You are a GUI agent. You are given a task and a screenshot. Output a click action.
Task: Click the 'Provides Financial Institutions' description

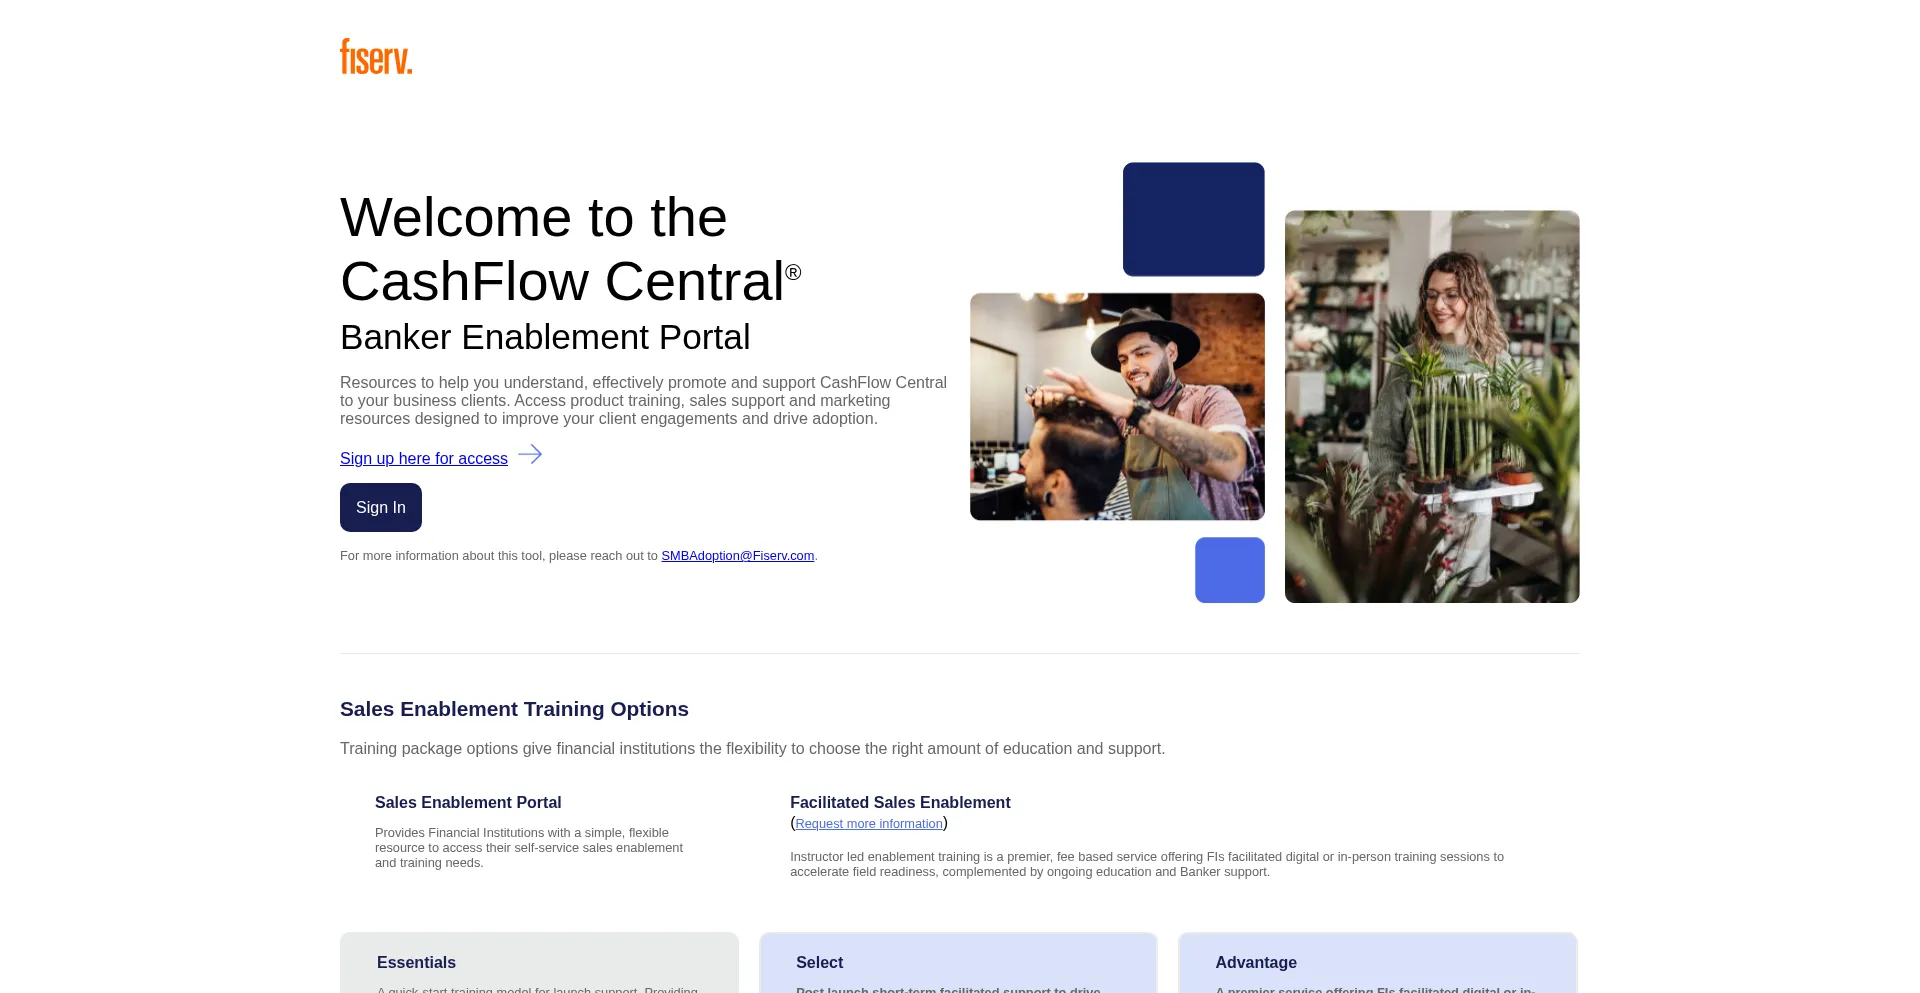coord(529,848)
